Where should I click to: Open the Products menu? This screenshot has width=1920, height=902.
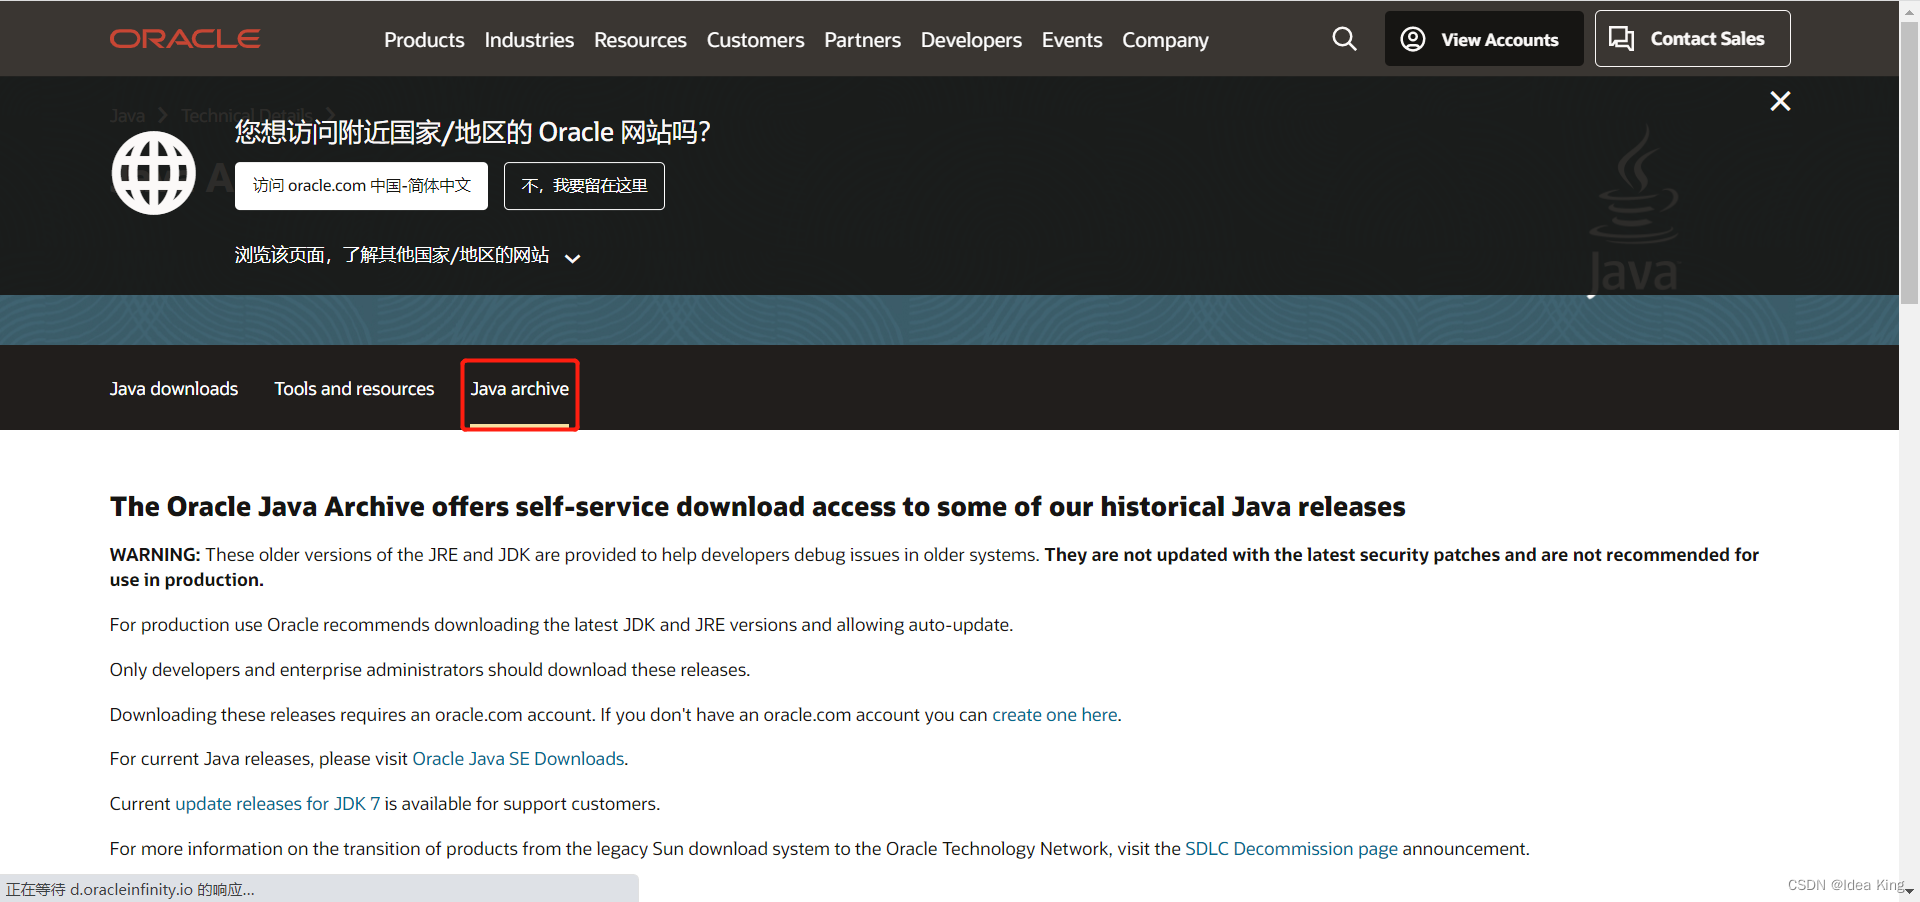click(424, 40)
